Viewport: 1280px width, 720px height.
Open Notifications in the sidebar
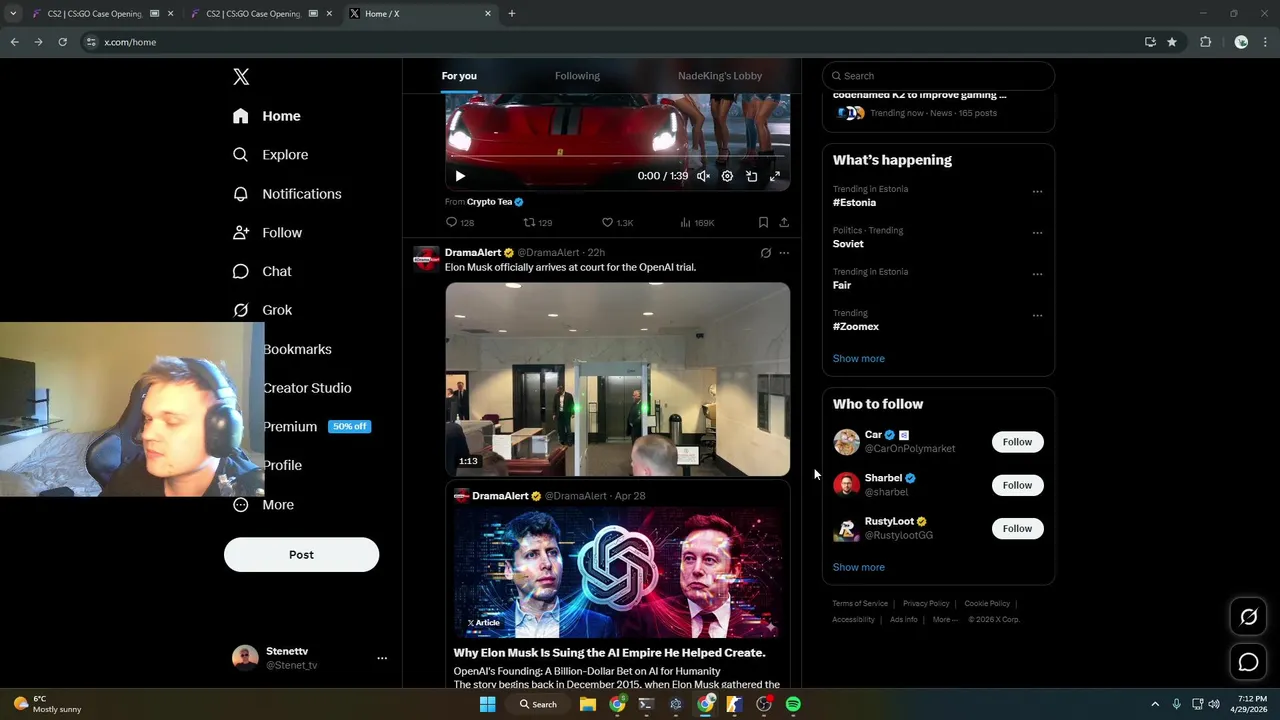287,194
